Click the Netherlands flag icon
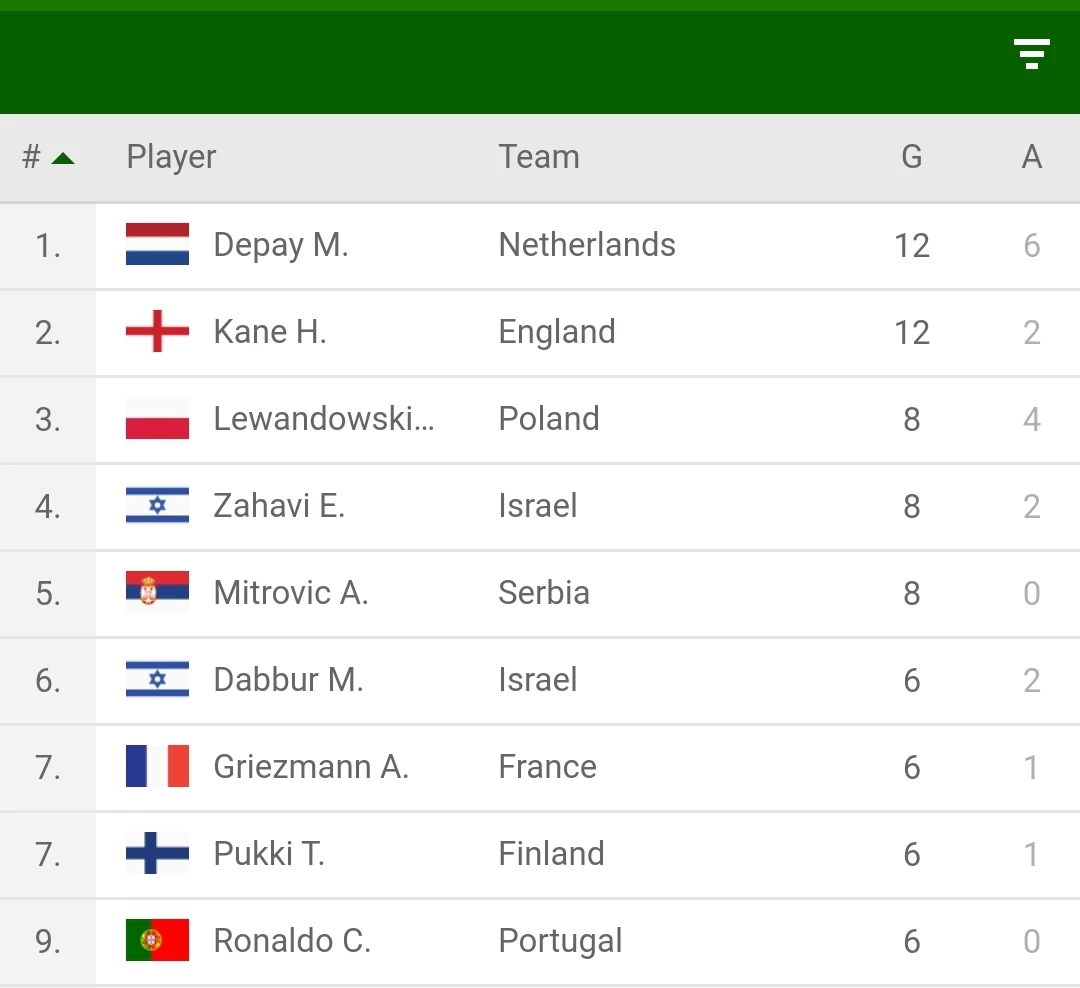1080x988 pixels. 157,244
